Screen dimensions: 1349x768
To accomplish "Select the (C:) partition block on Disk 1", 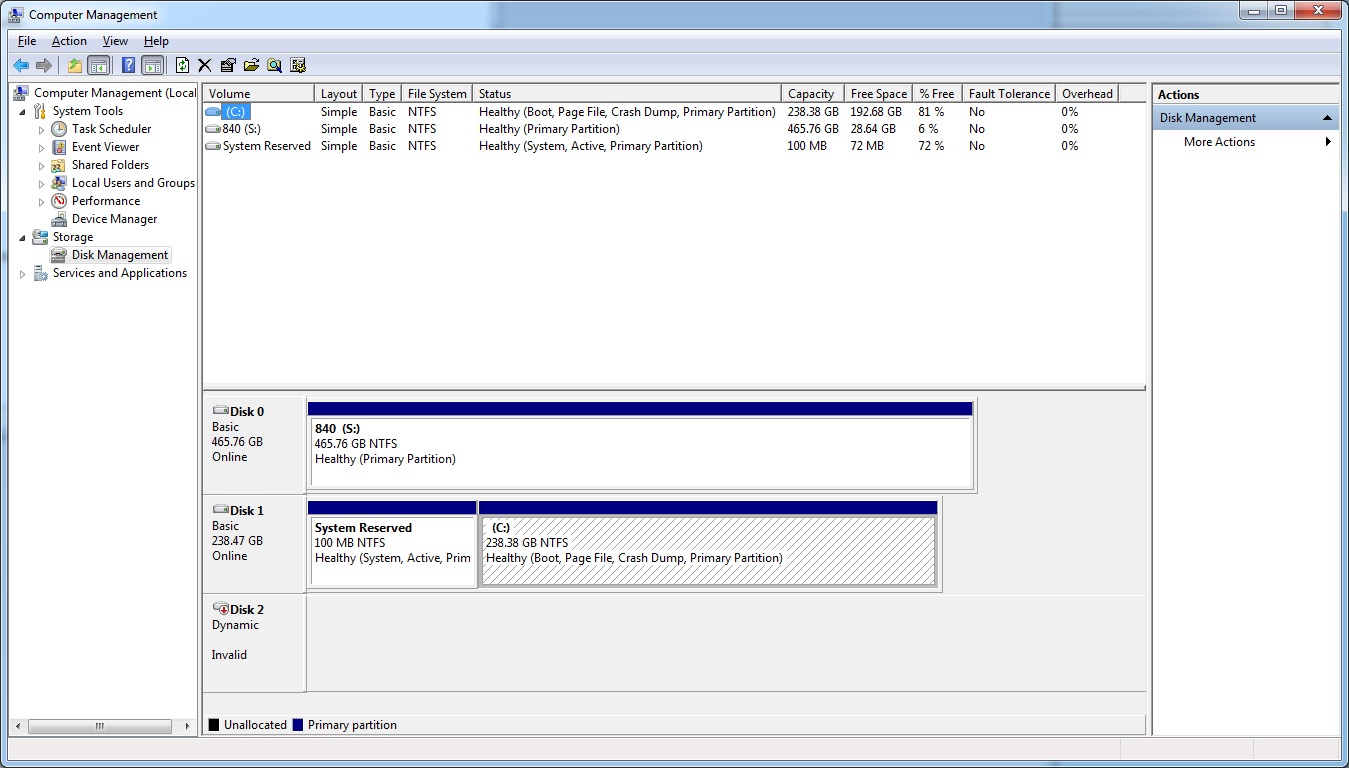I will [708, 544].
